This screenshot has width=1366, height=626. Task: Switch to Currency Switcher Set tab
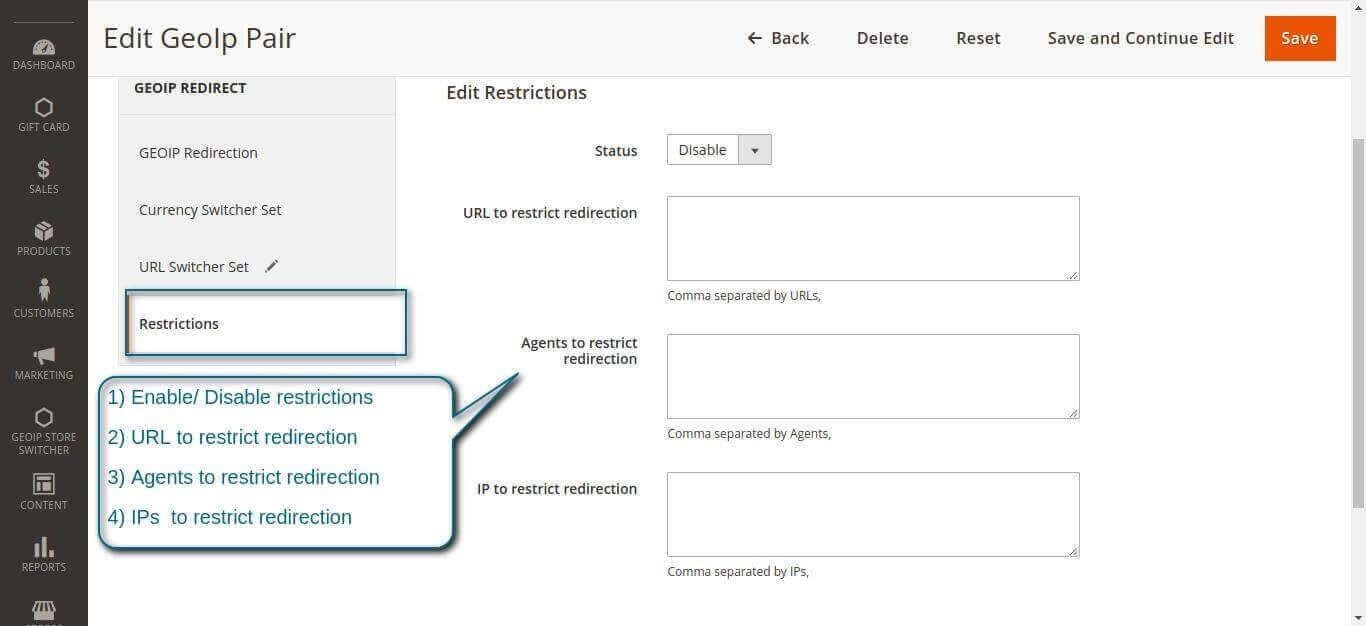(210, 210)
